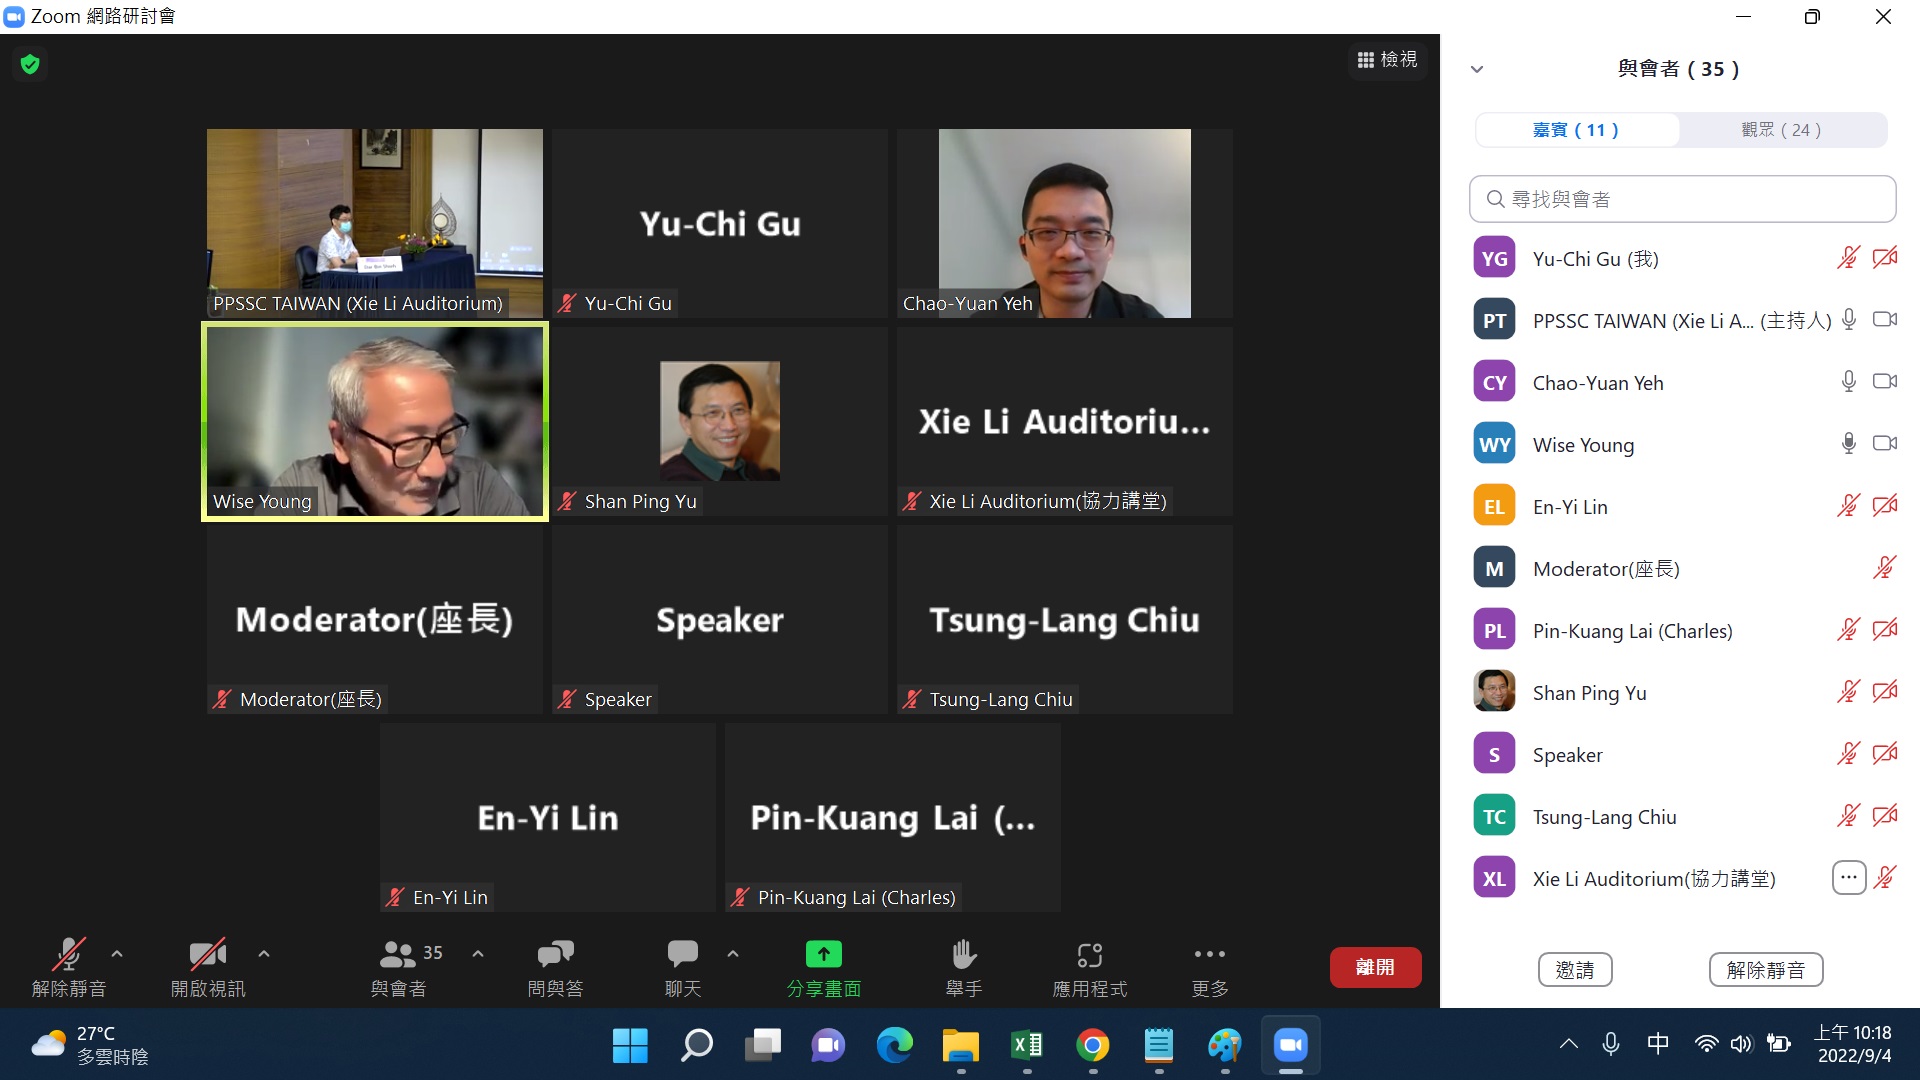This screenshot has width=1920, height=1080.
Task: Expand video options arrow beside 開啟視訊
Action: coord(264,954)
